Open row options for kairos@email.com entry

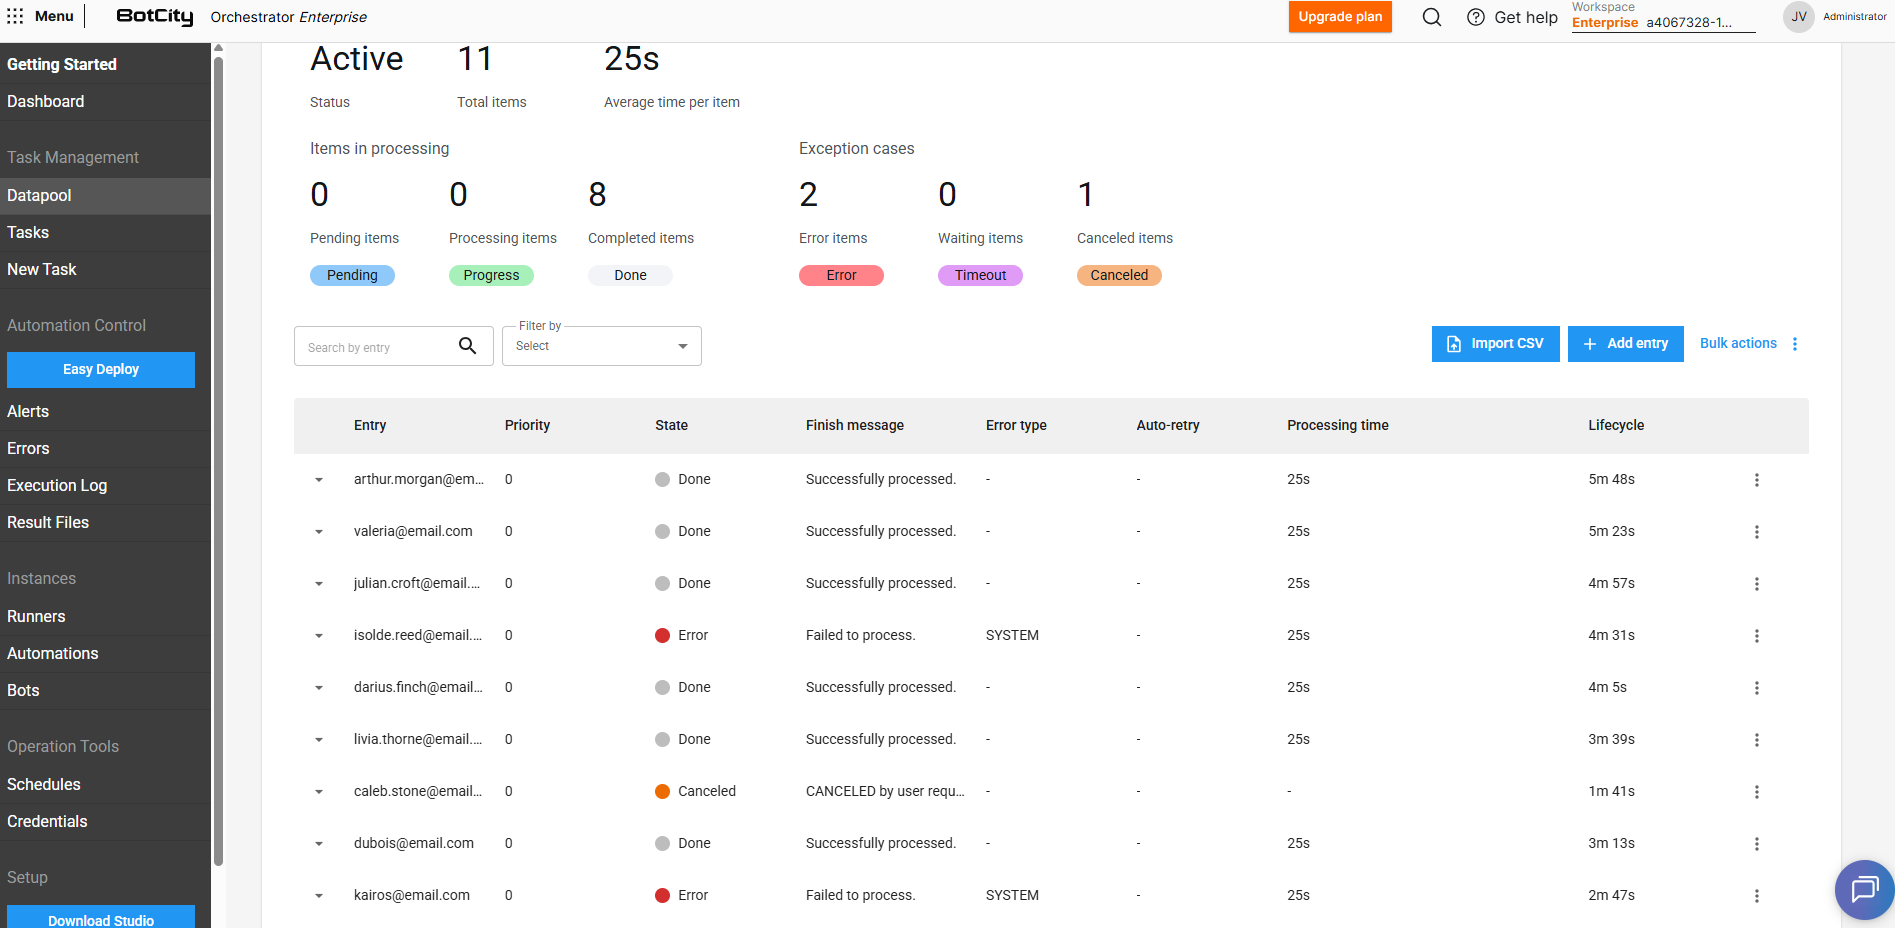tap(1756, 896)
